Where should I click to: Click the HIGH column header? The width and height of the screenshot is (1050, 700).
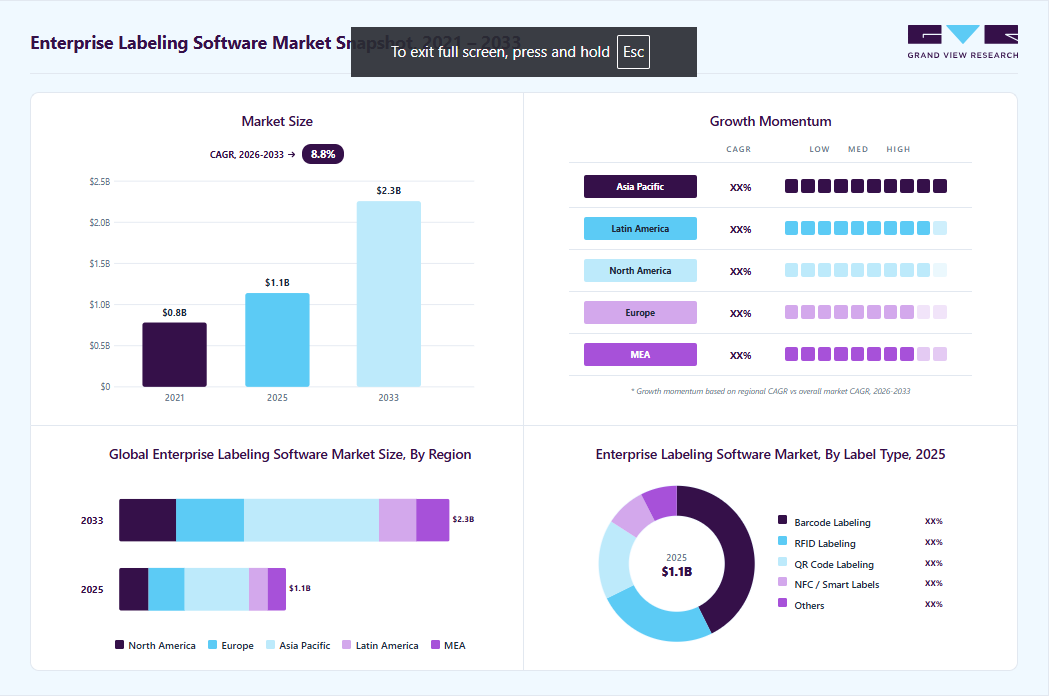coord(898,149)
